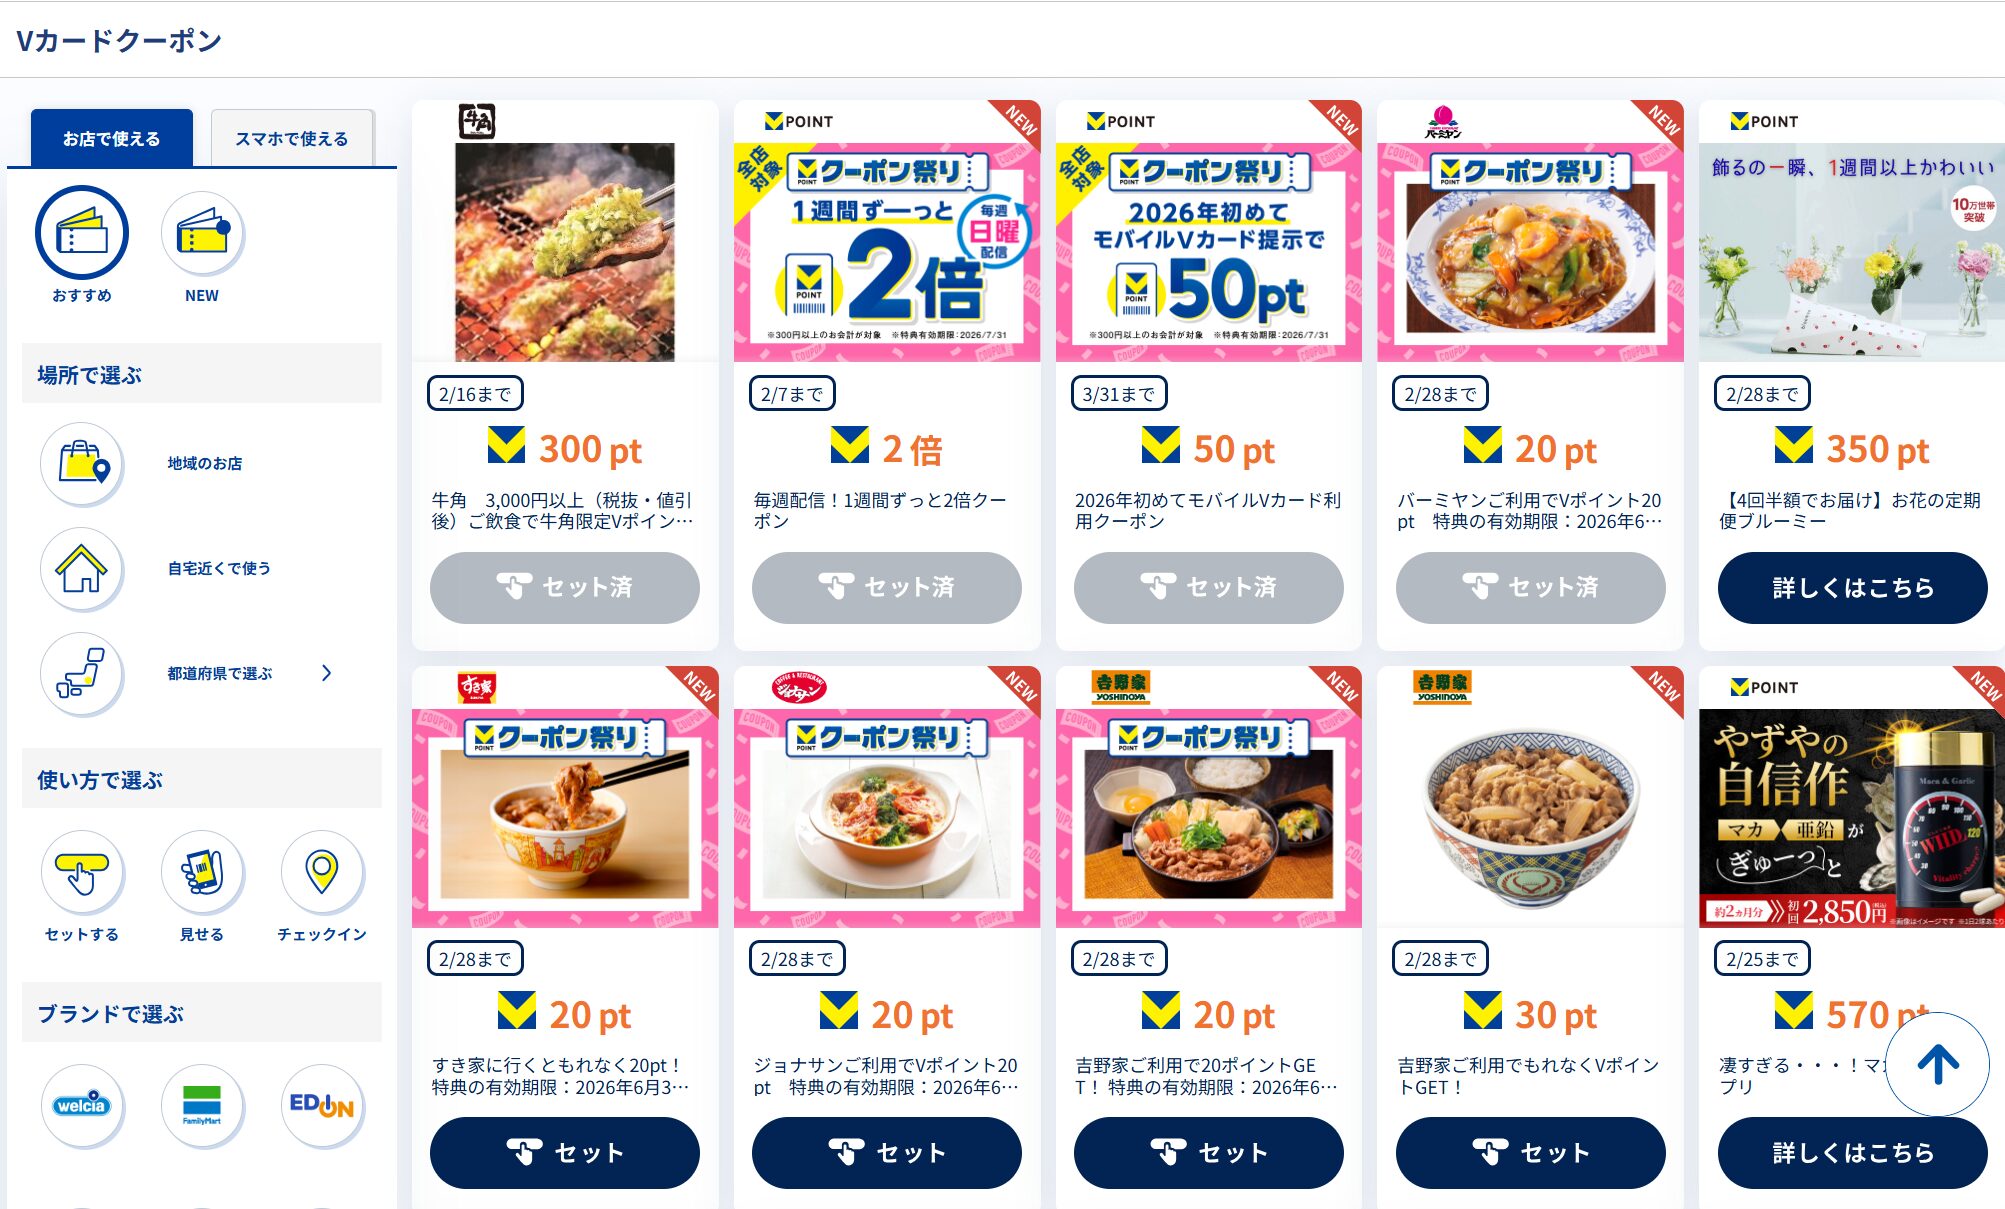2005x1209 pixels.
Task: Click the scroll-to-top arrow button
Action: pyautogui.click(x=1937, y=1065)
